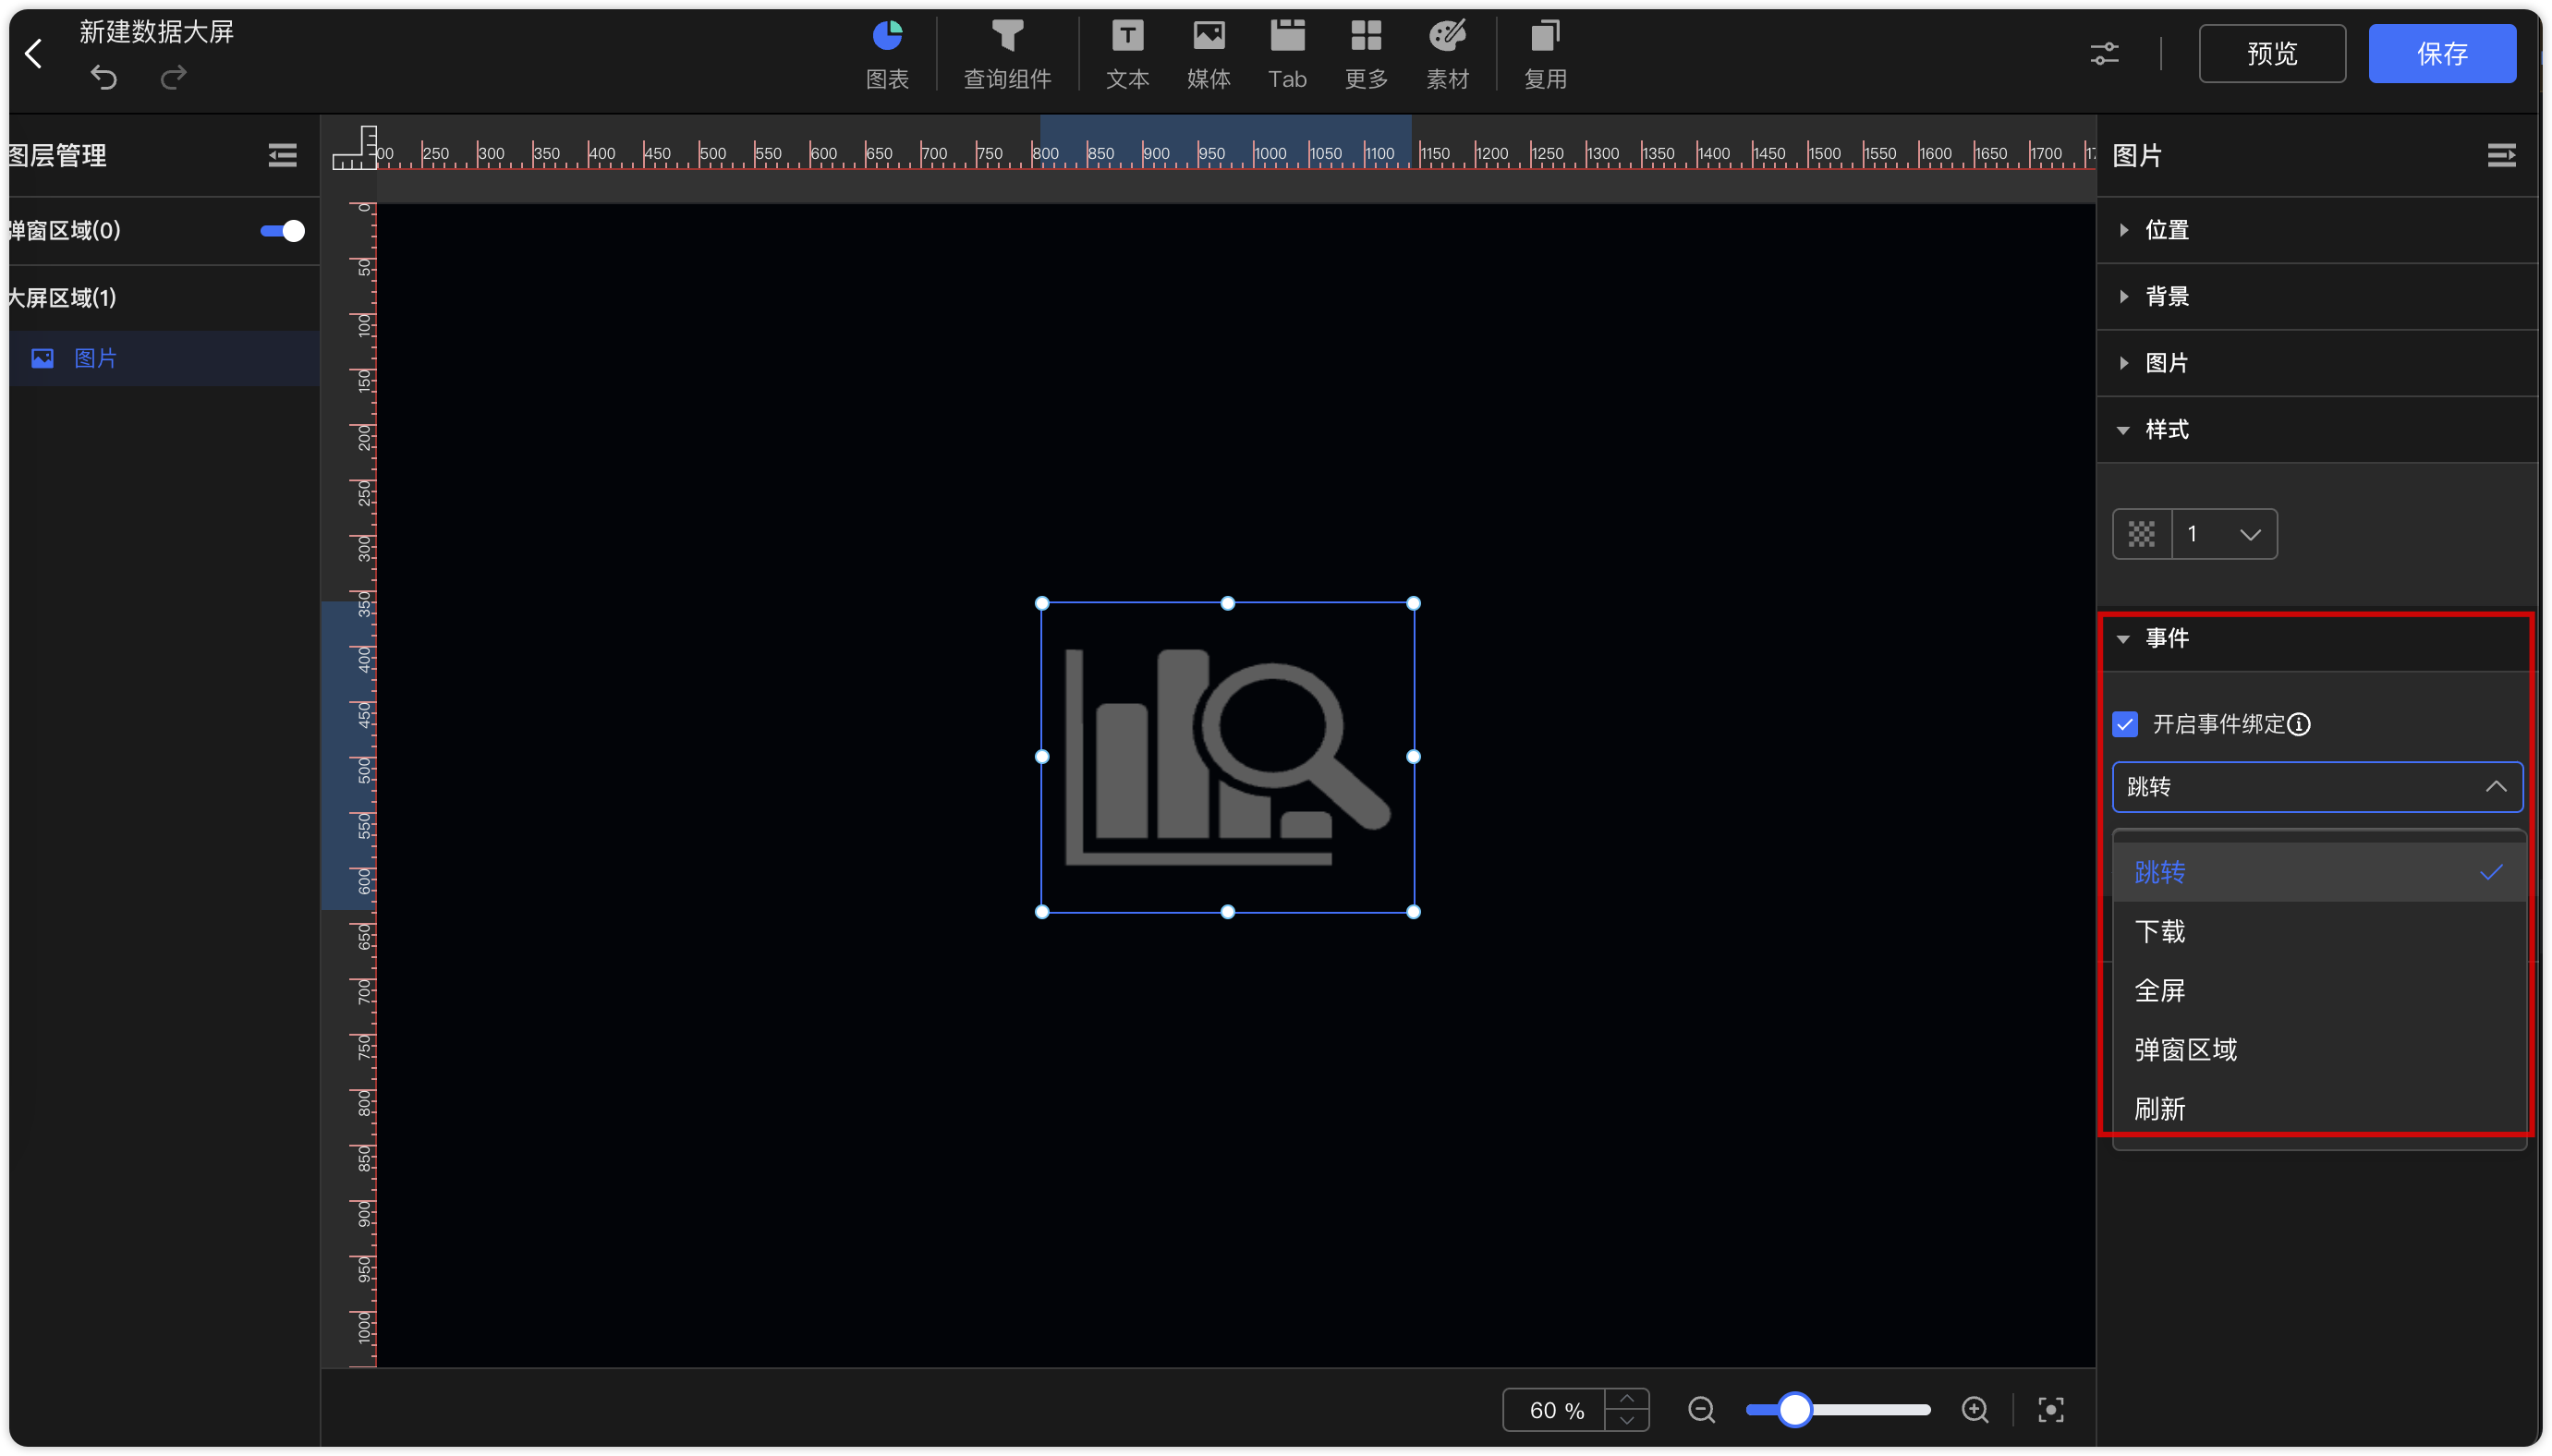Increase zoom percentage with up stepper

coord(1627,1399)
